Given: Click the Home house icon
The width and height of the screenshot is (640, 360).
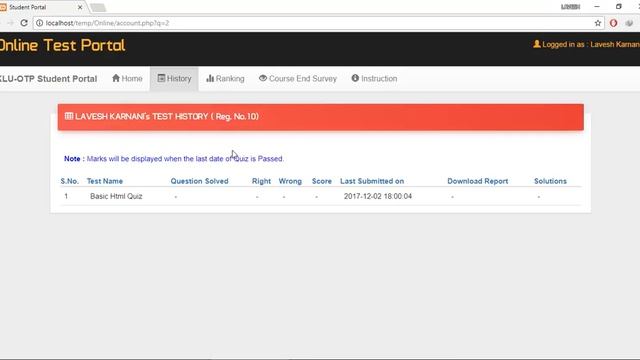Looking at the screenshot, I should [116, 78].
